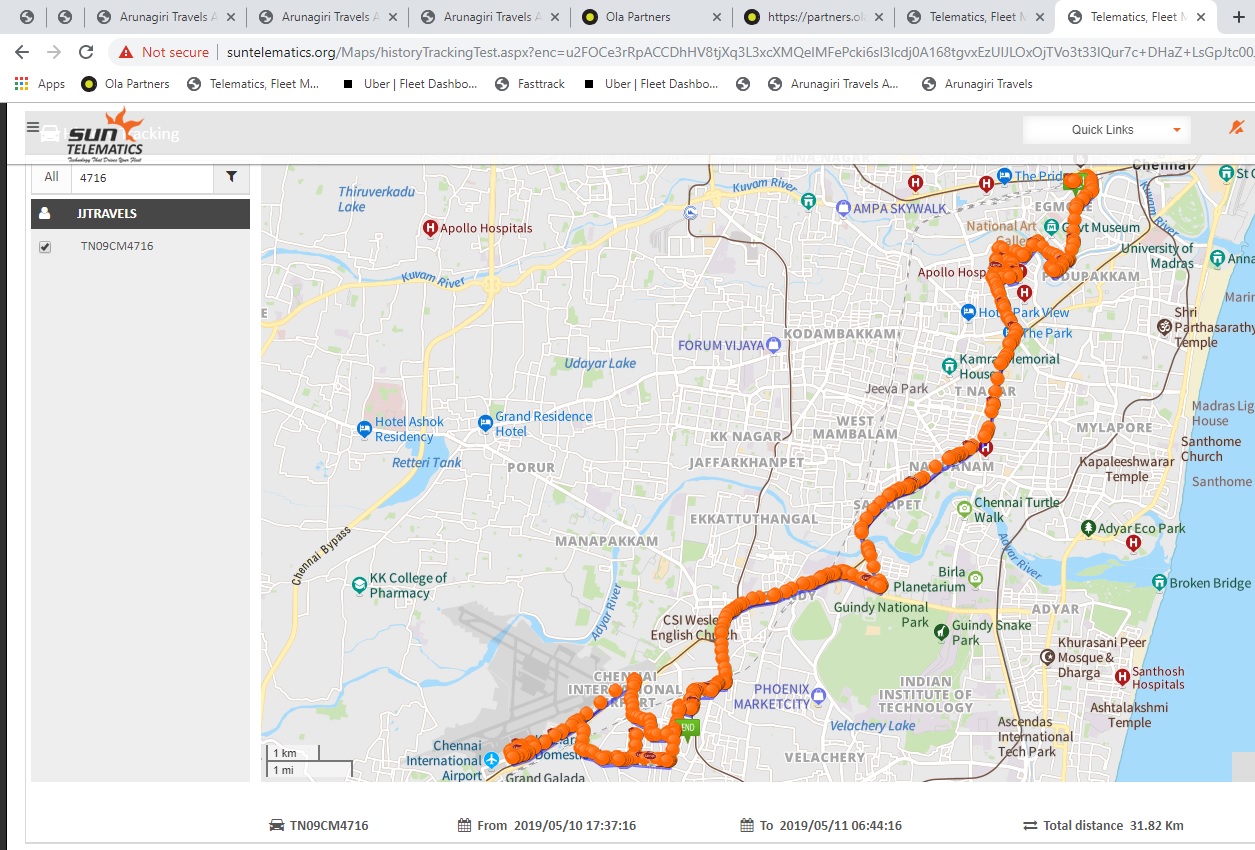1255x850 pixels.
Task: Click the vehicle search field containing 4716
Action: click(x=143, y=177)
